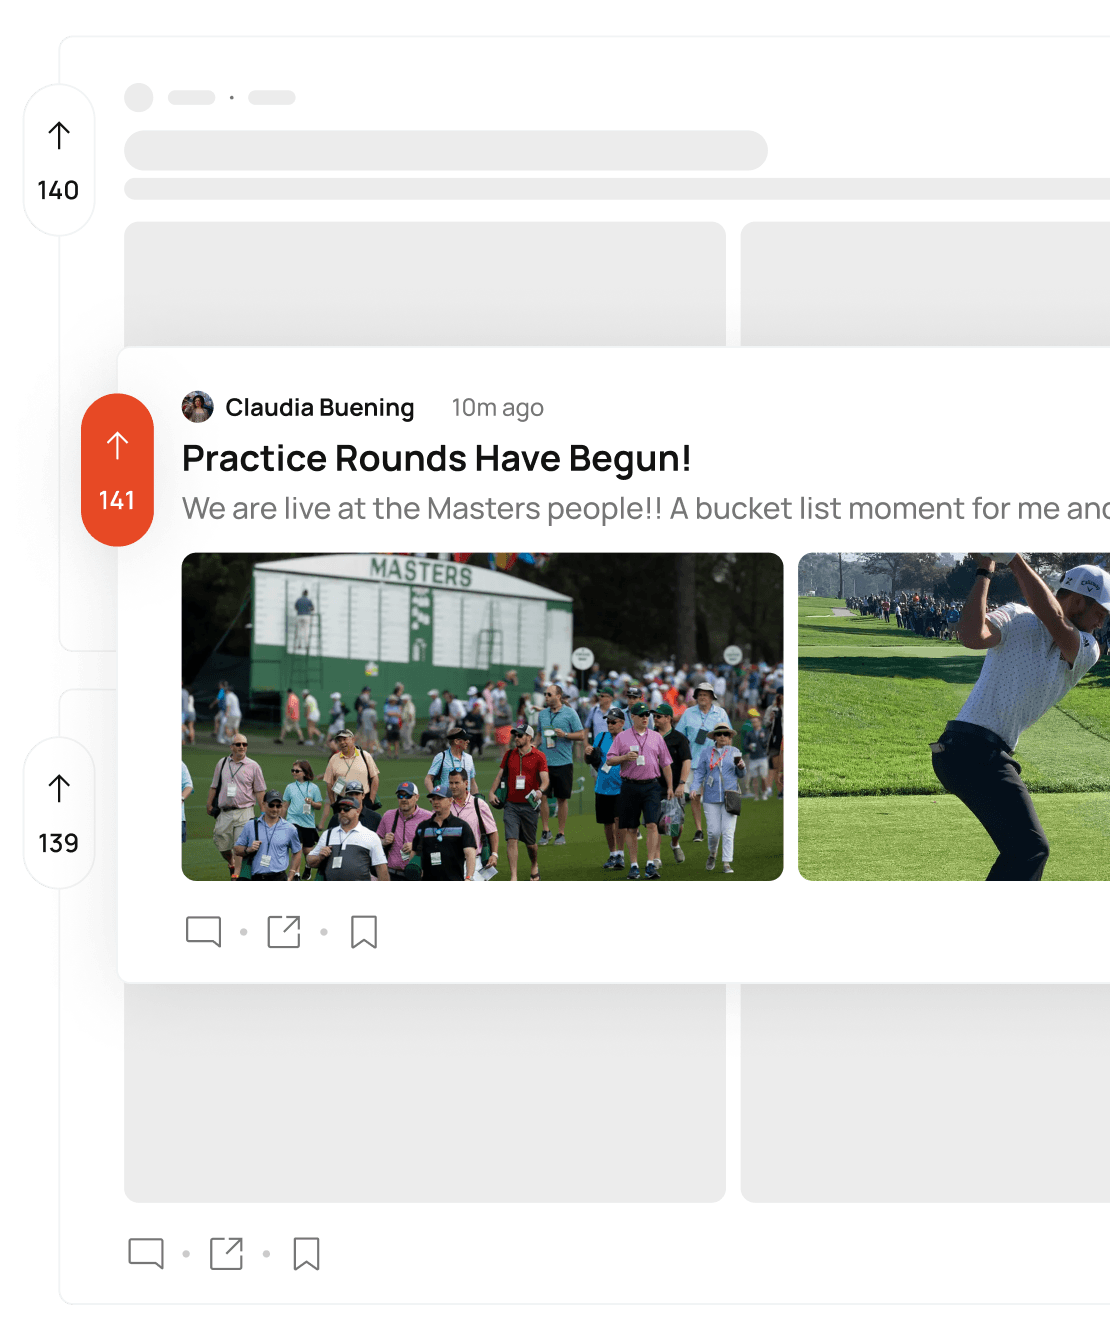
Task: Click the top skeleton post title bar
Action: [x=446, y=150]
